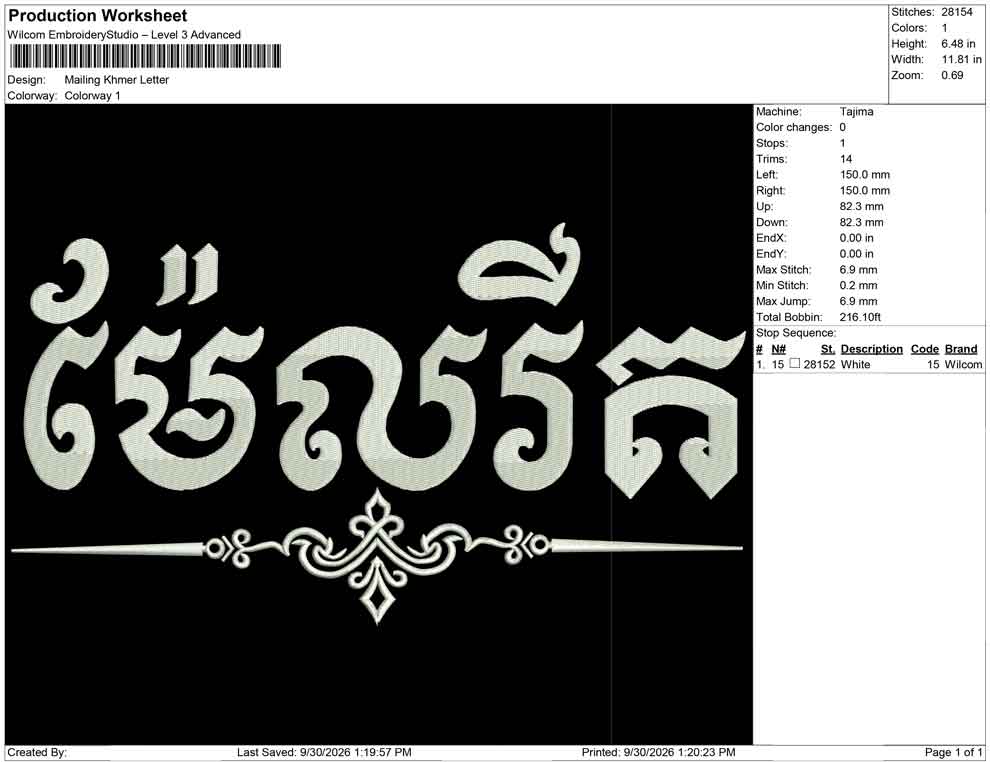Click the Total Bobbin value '216.10ft'
The image size is (990, 762).
pyautogui.click(x=860, y=317)
